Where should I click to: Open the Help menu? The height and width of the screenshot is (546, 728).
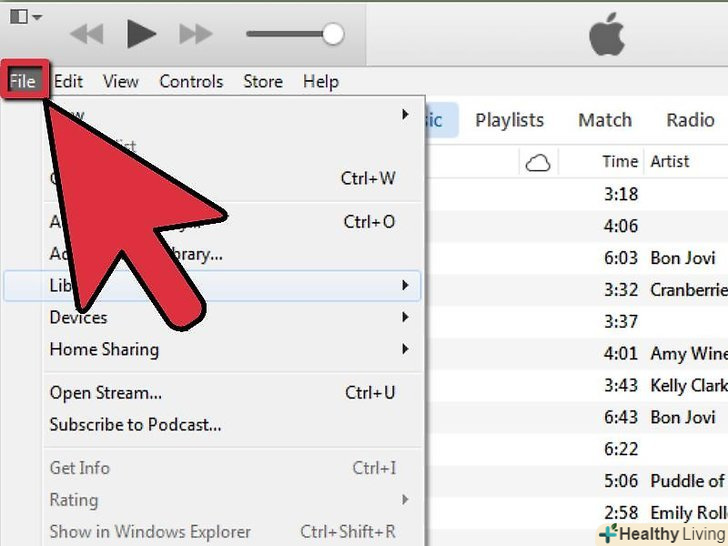point(321,82)
